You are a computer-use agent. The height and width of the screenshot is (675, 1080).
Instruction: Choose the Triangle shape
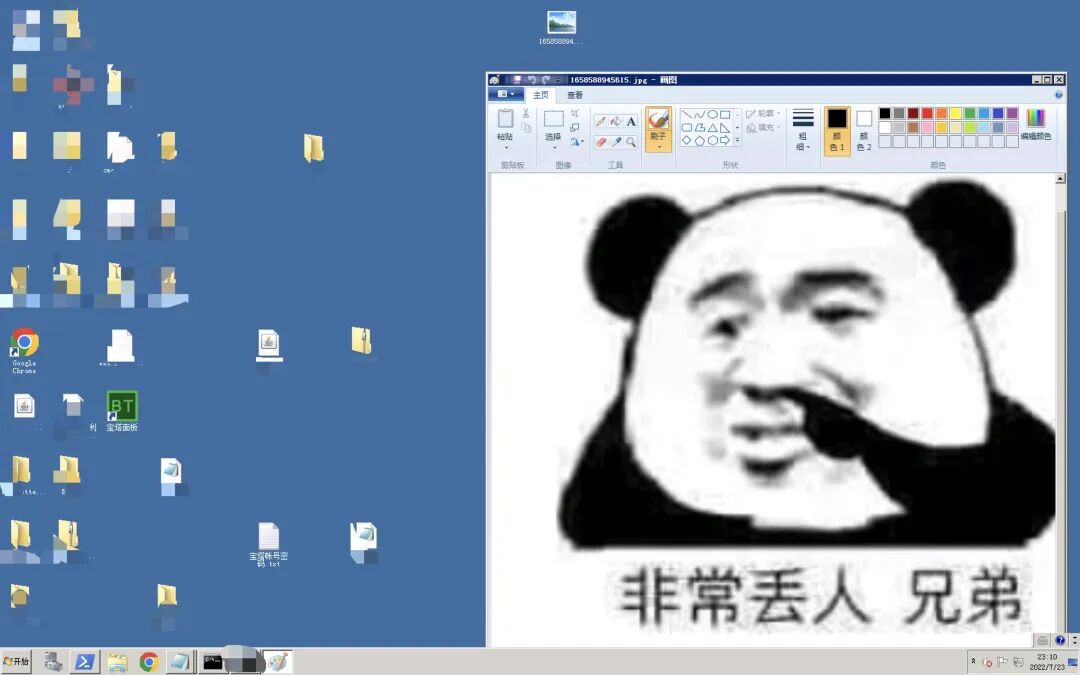712,127
